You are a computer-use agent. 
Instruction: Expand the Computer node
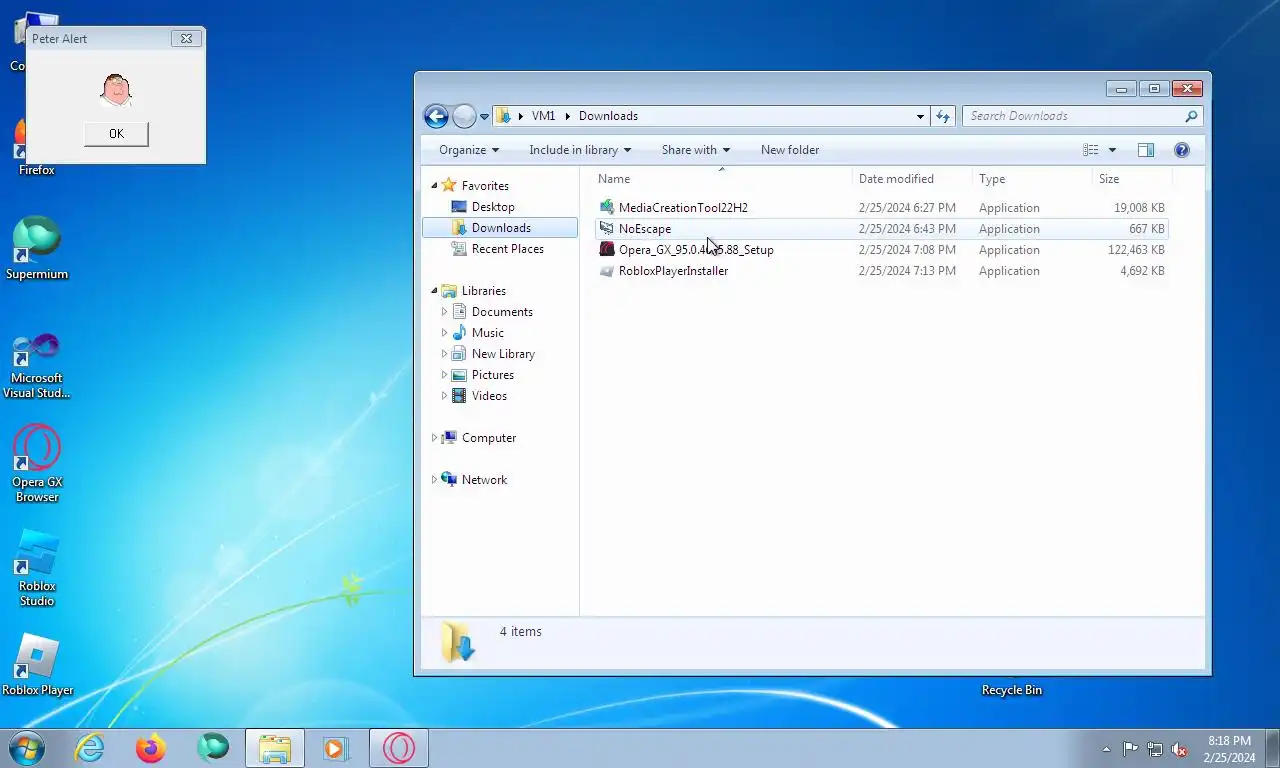pyautogui.click(x=435, y=438)
